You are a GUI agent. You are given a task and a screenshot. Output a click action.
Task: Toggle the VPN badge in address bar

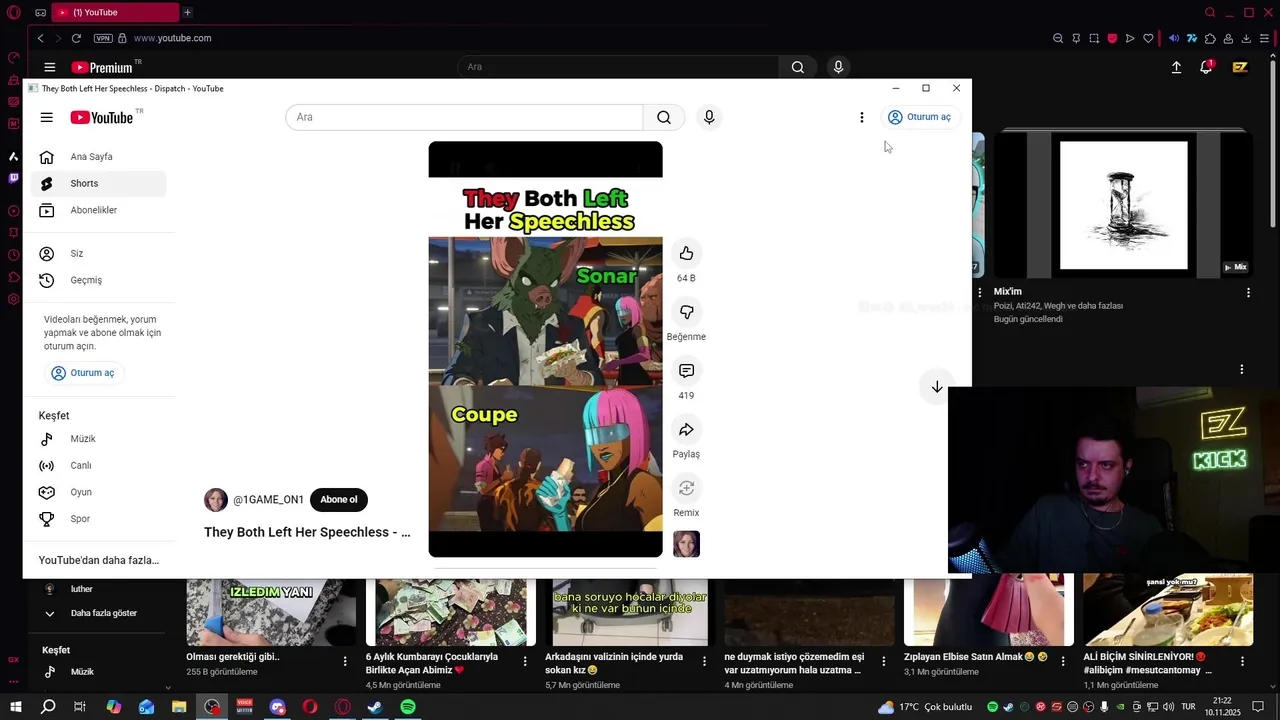point(103,38)
